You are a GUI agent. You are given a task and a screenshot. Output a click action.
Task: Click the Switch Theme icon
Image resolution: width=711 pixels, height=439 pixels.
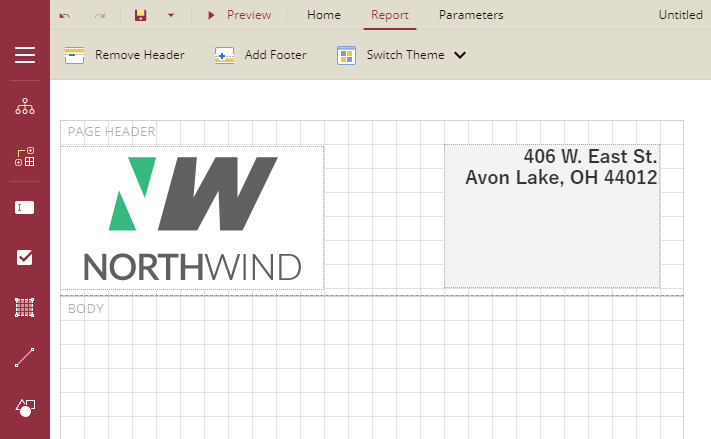346,55
